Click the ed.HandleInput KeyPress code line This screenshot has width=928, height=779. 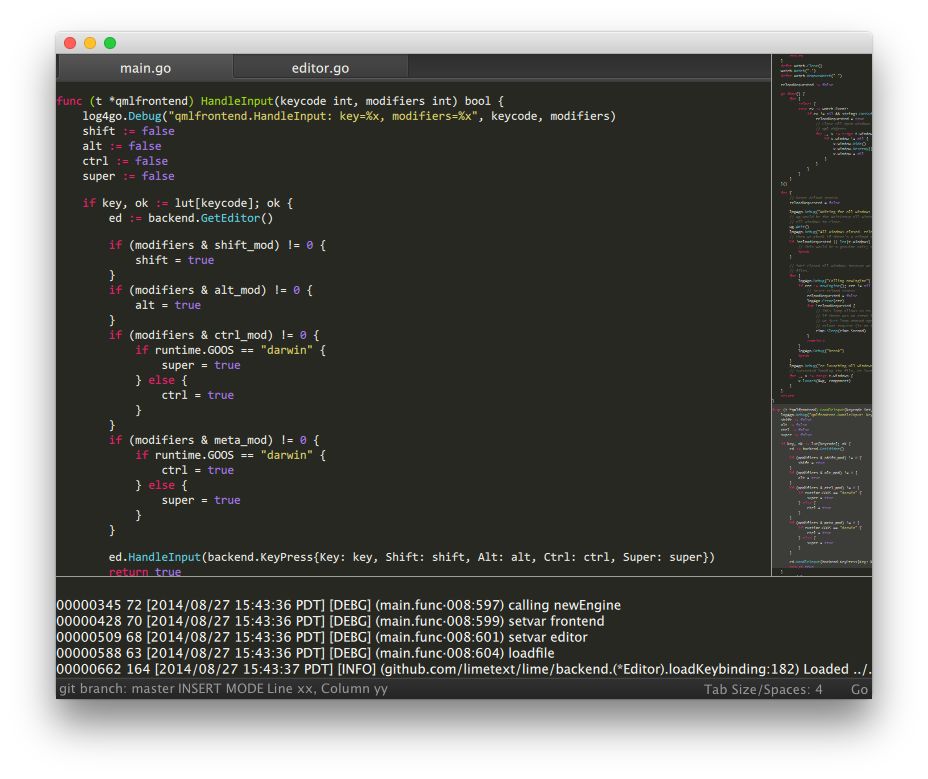tap(412, 557)
